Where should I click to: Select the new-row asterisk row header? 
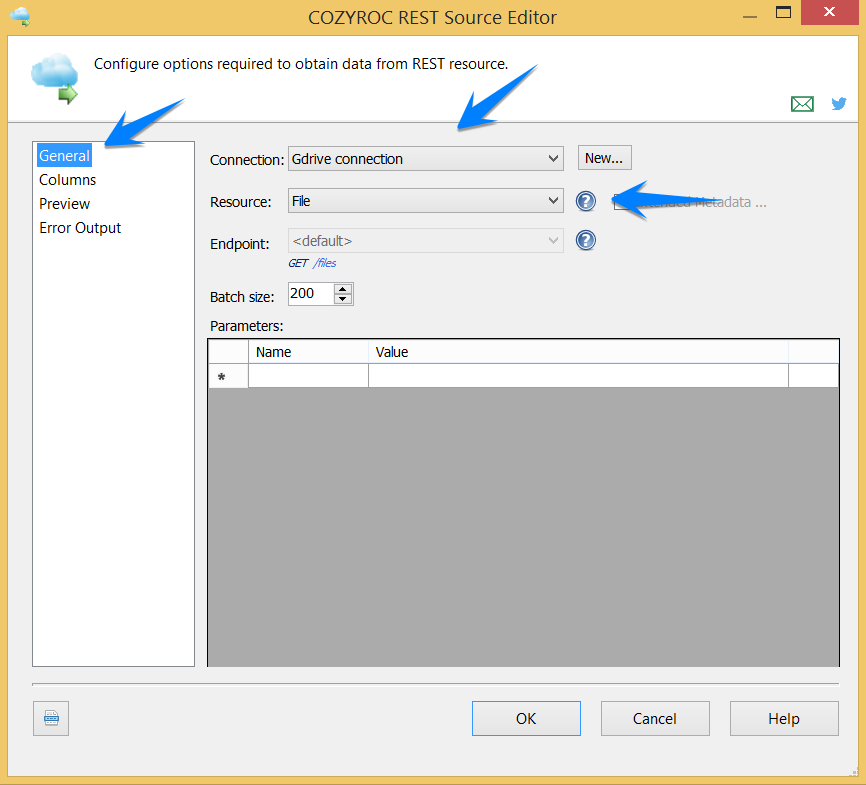click(228, 376)
